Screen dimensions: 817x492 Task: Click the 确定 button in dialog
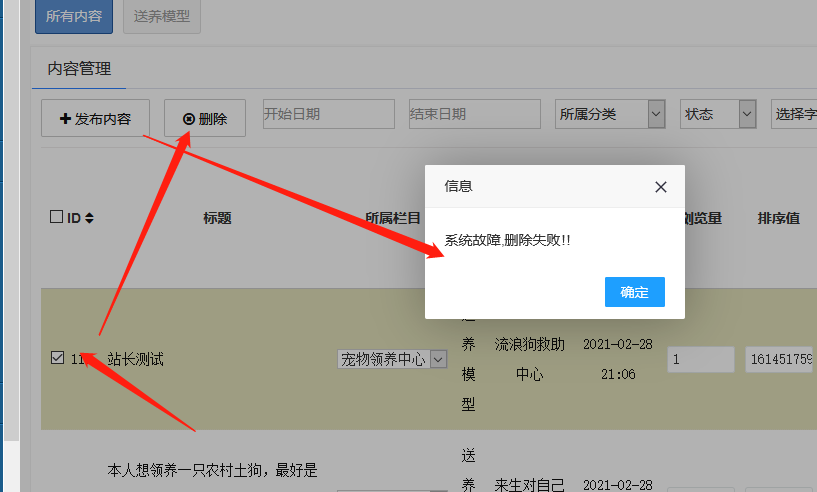634,292
